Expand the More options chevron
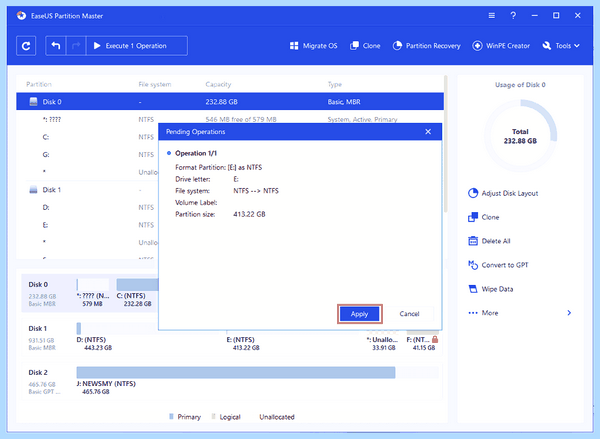600x439 pixels. pos(569,313)
